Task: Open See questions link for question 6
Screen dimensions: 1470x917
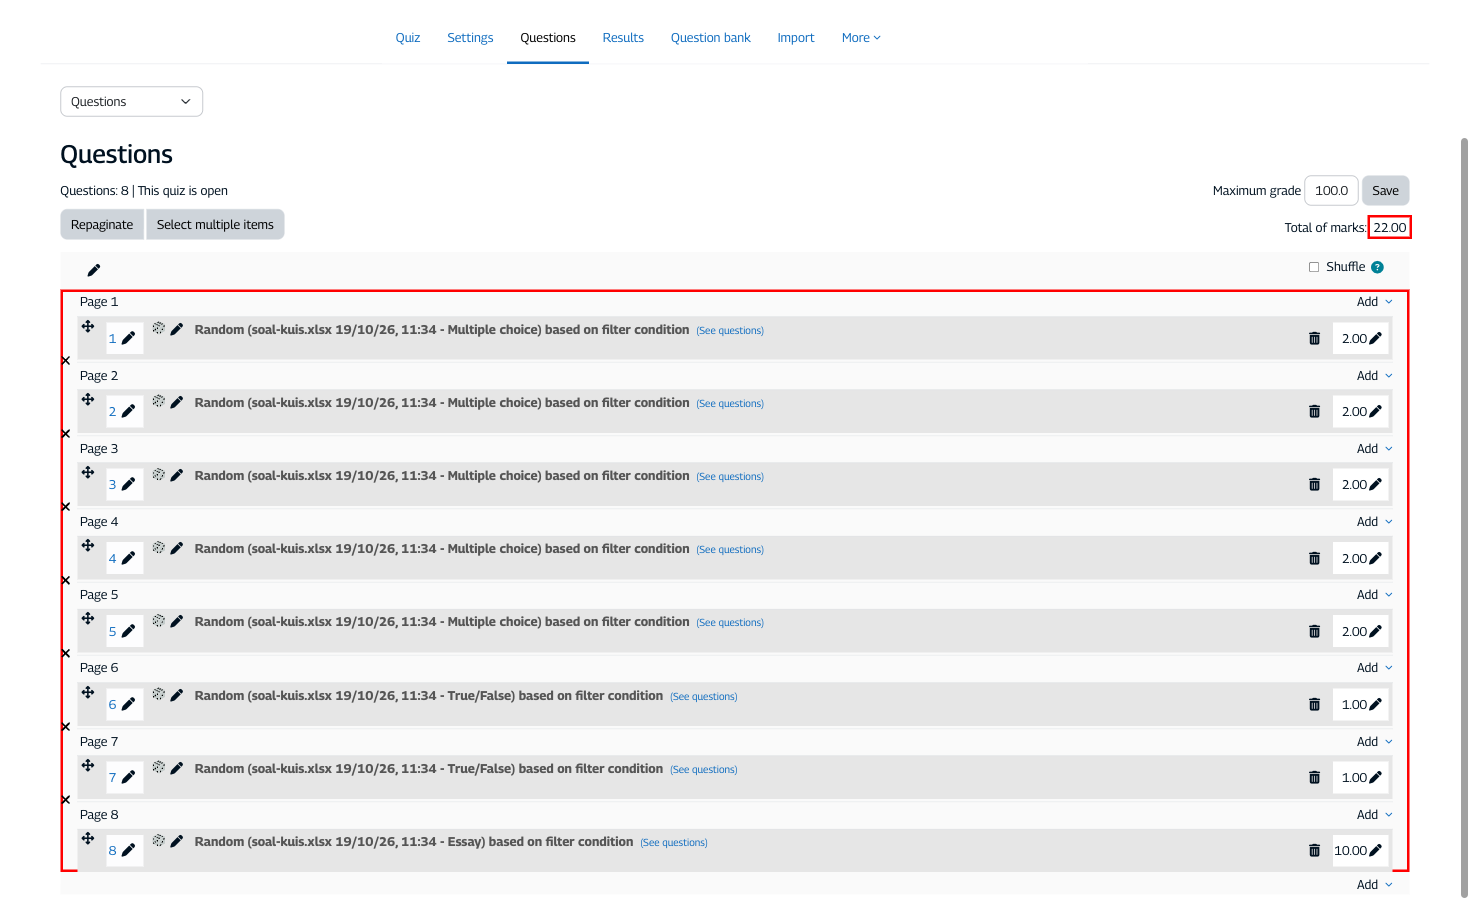Action: (x=704, y=697)
